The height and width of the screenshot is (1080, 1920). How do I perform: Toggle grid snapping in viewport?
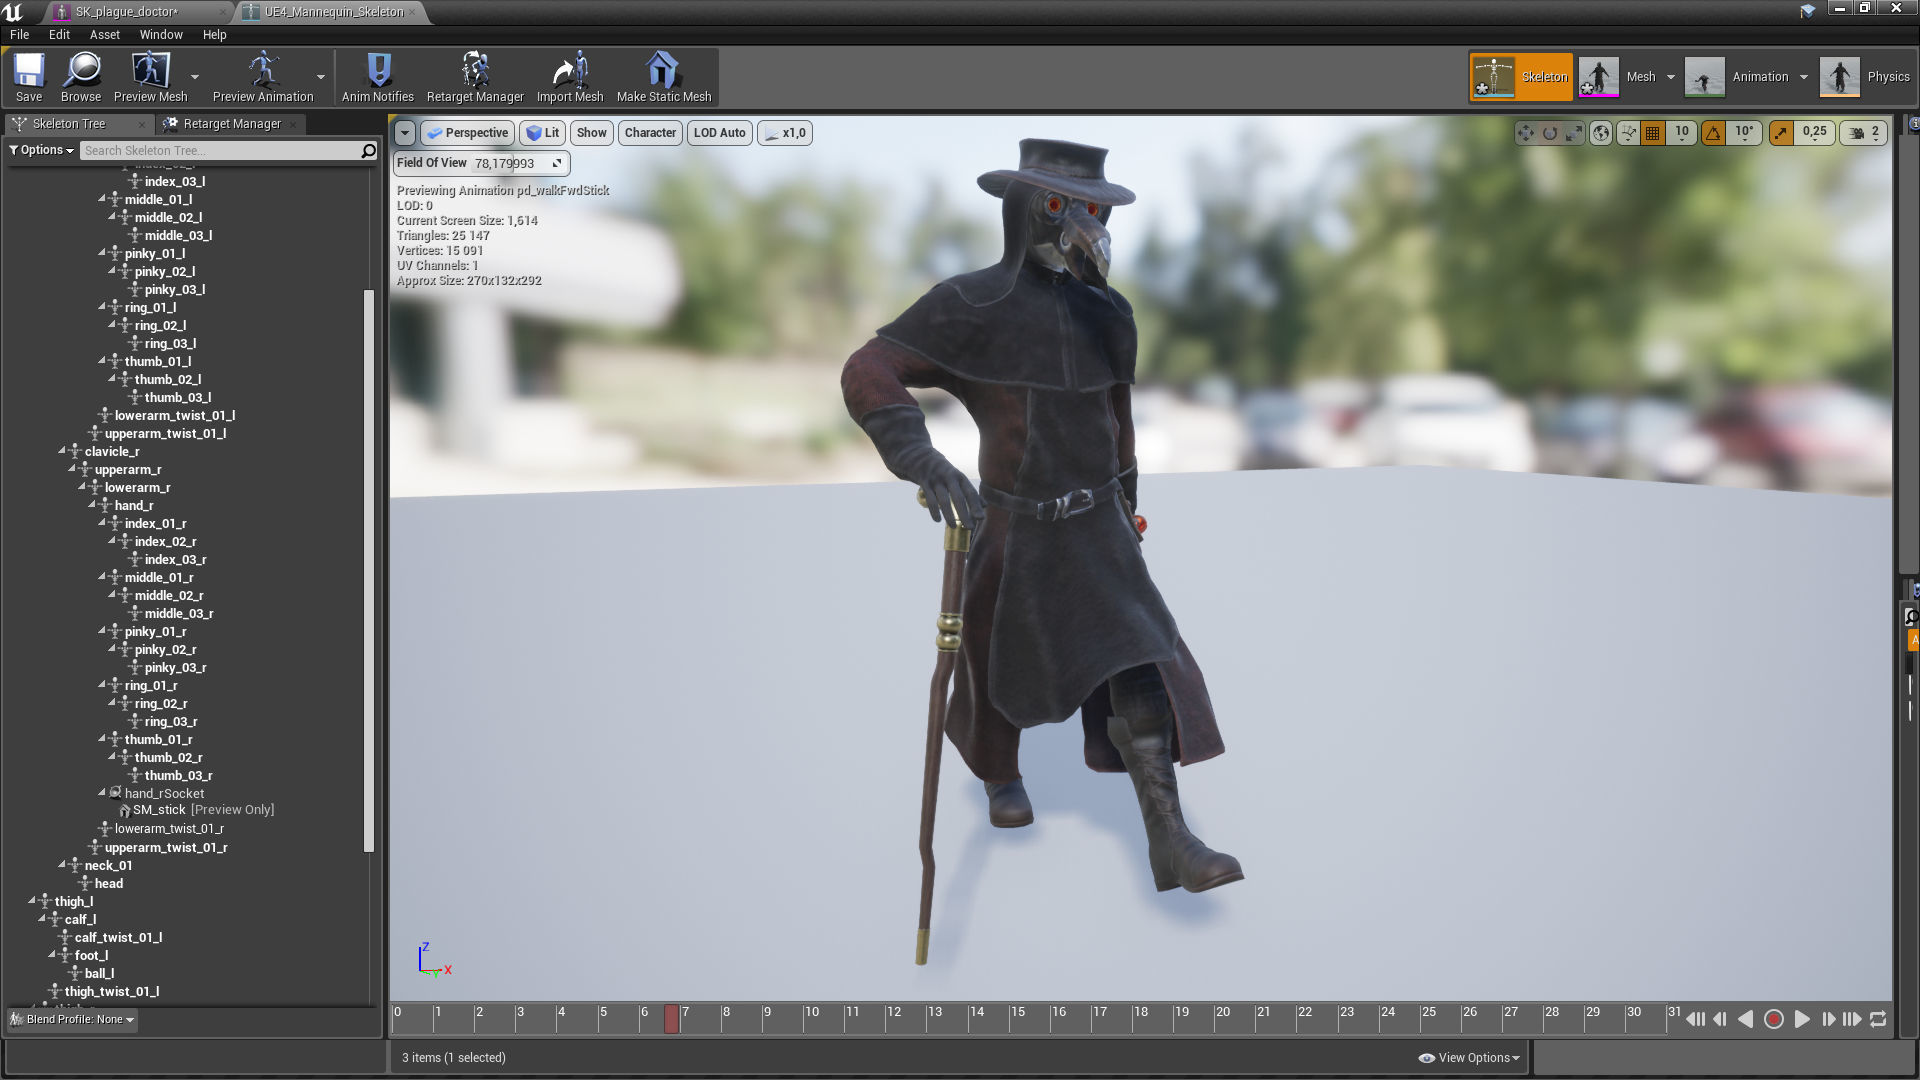[x=1653, y=133]
